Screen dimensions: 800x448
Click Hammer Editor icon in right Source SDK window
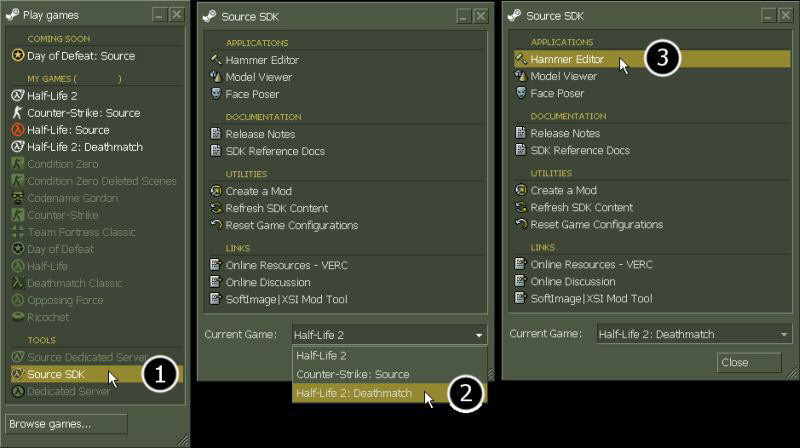pos(520,59)
